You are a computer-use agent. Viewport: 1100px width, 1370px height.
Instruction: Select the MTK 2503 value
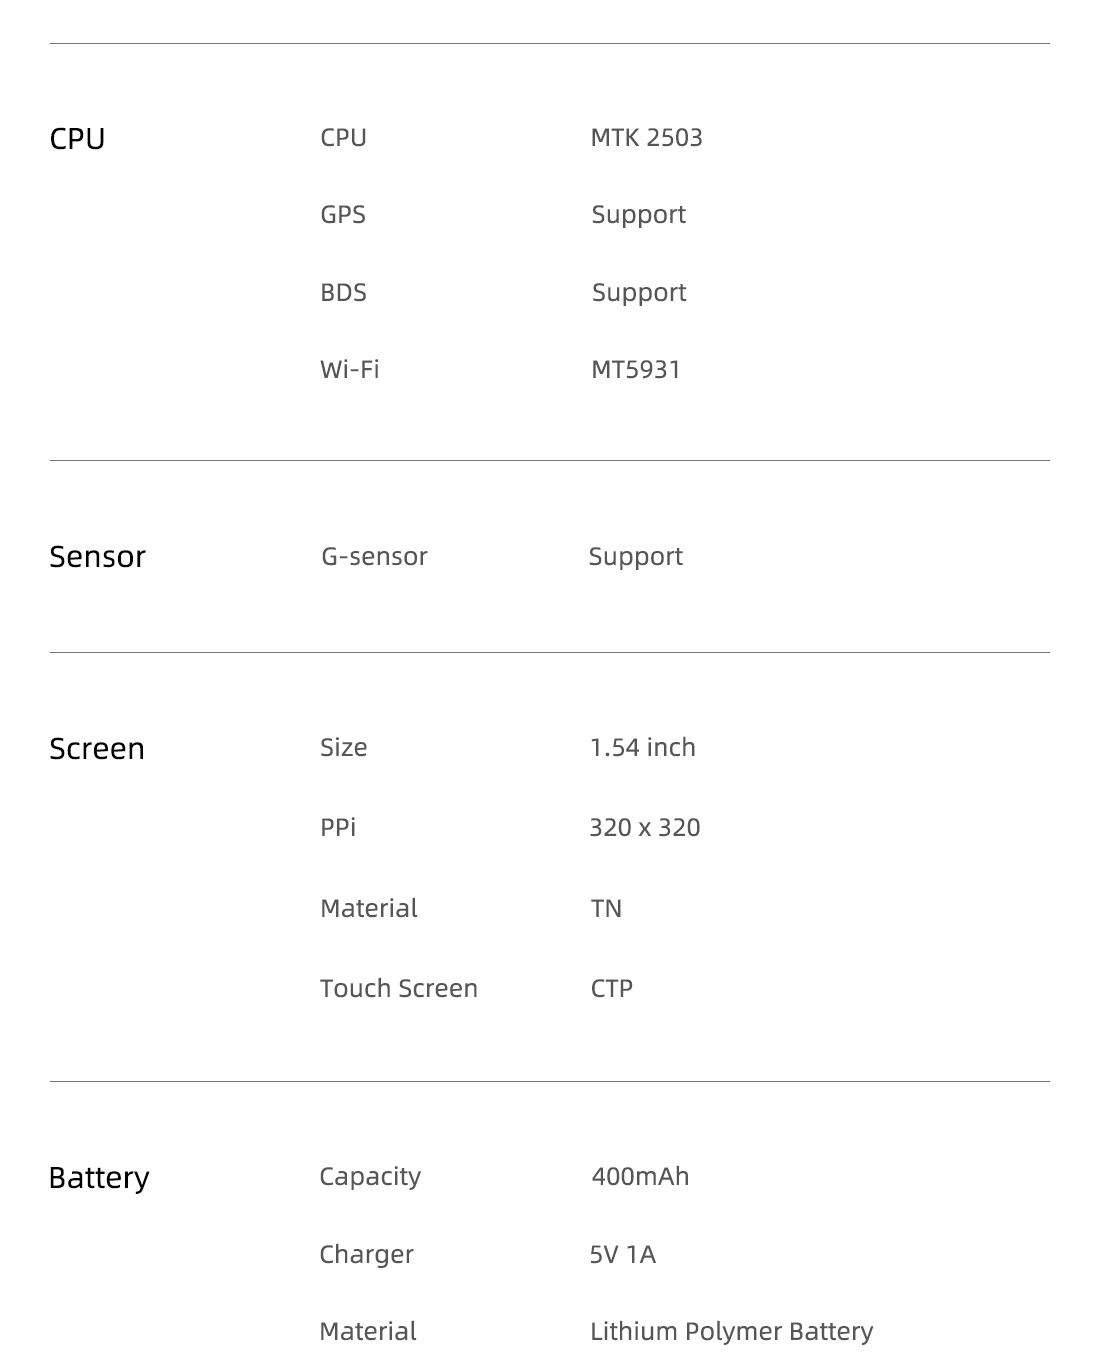tap(646, 137)
